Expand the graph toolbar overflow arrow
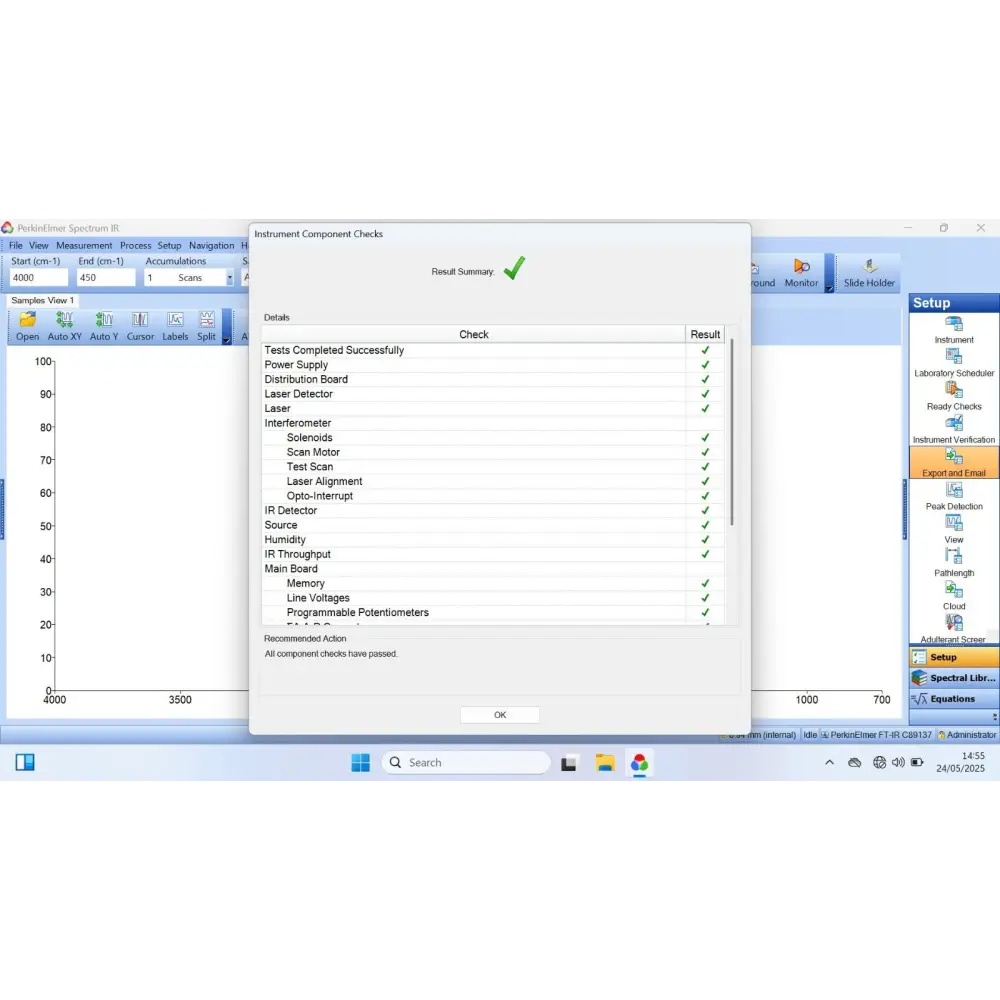This screenshot has width=1000, height=1000. click(x=226, y=340)
